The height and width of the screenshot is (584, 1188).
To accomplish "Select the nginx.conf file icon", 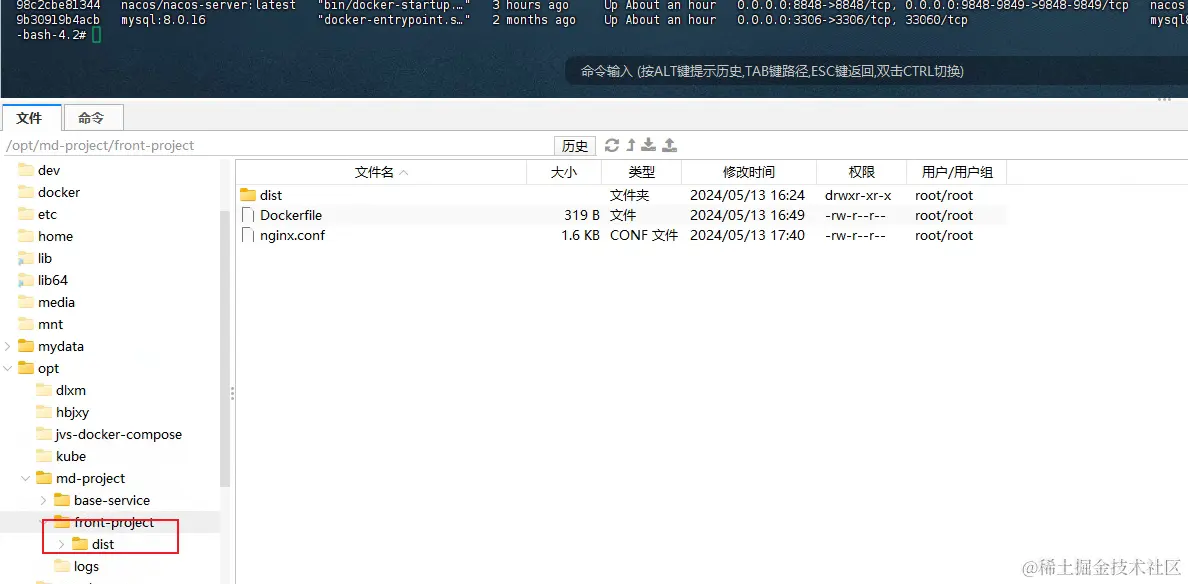I will (248, 236).
